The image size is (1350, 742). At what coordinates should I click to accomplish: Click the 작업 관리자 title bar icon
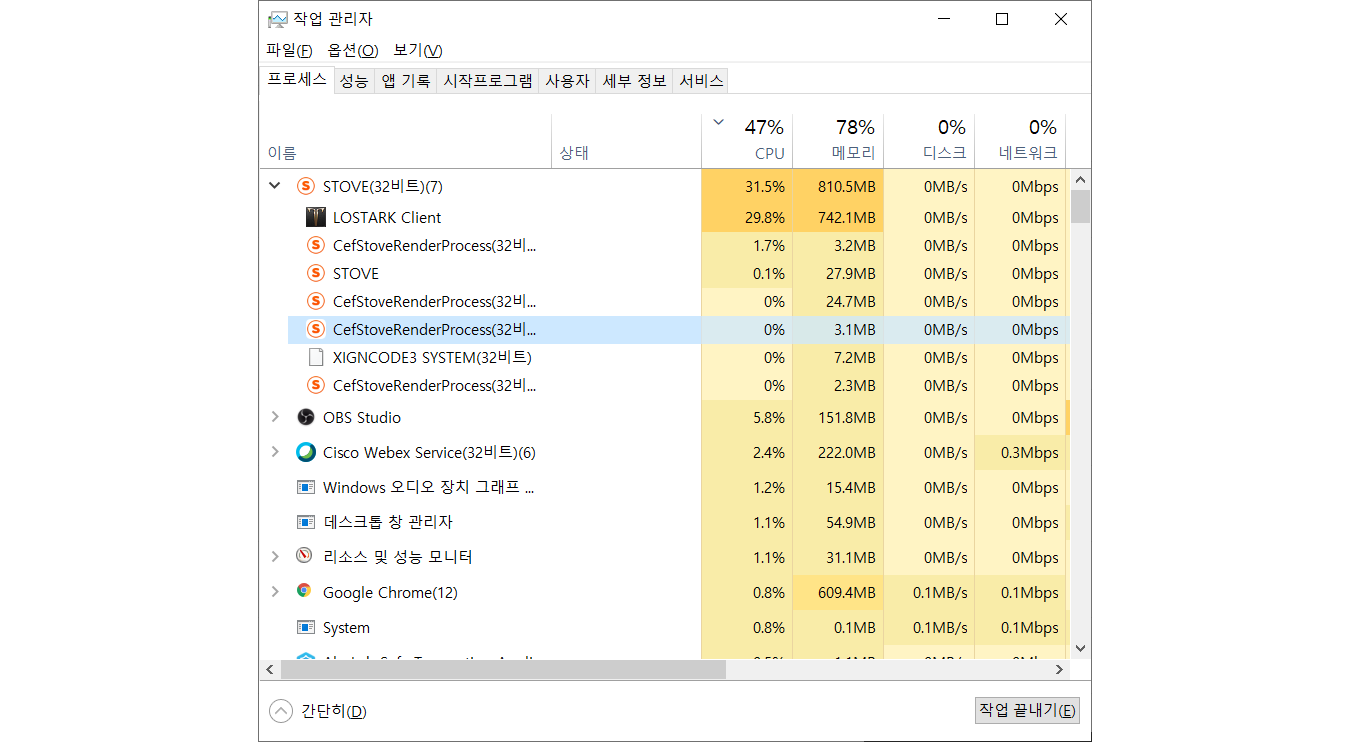[277, 19]
